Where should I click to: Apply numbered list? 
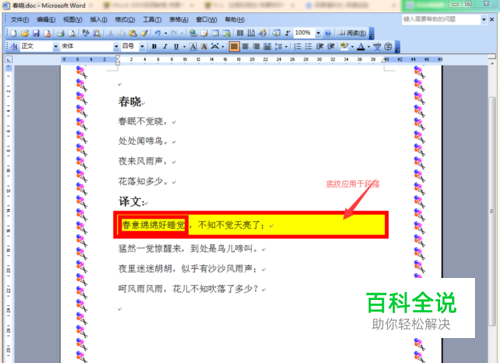[297, 46]
